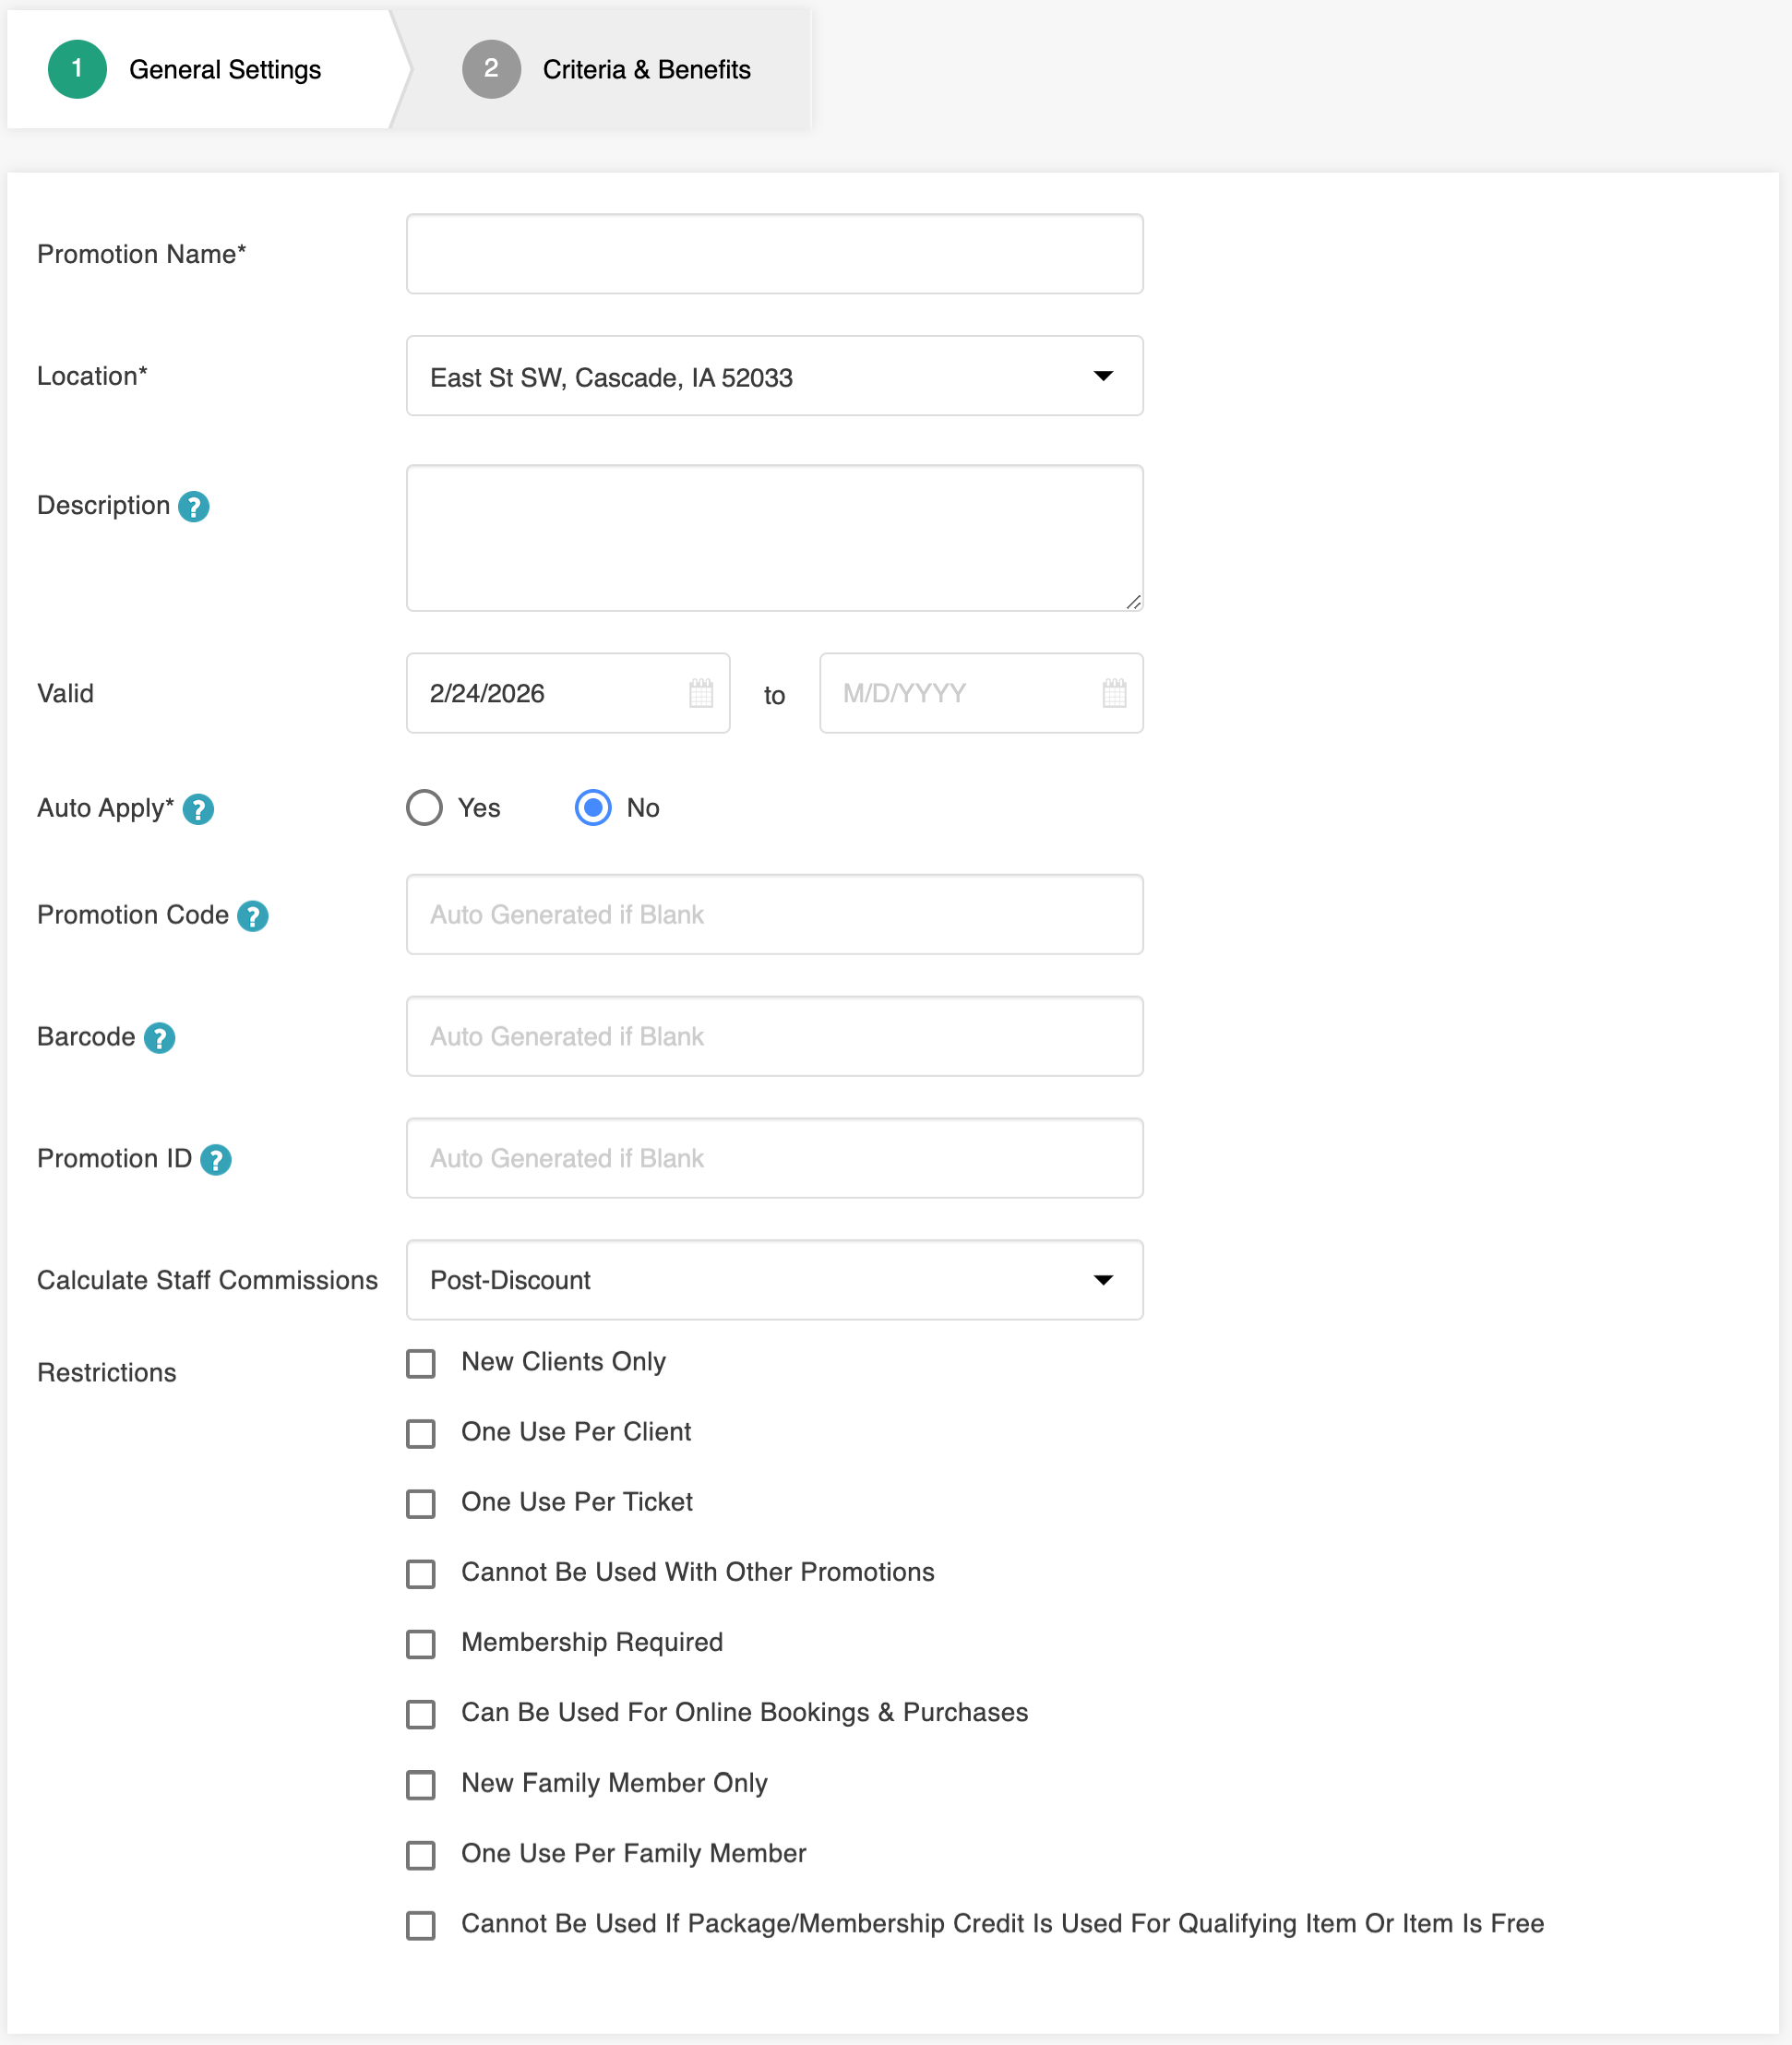Open the Valid start date calendar icon
This screenshot has height=2045, width=1792.
pos(701,693)
